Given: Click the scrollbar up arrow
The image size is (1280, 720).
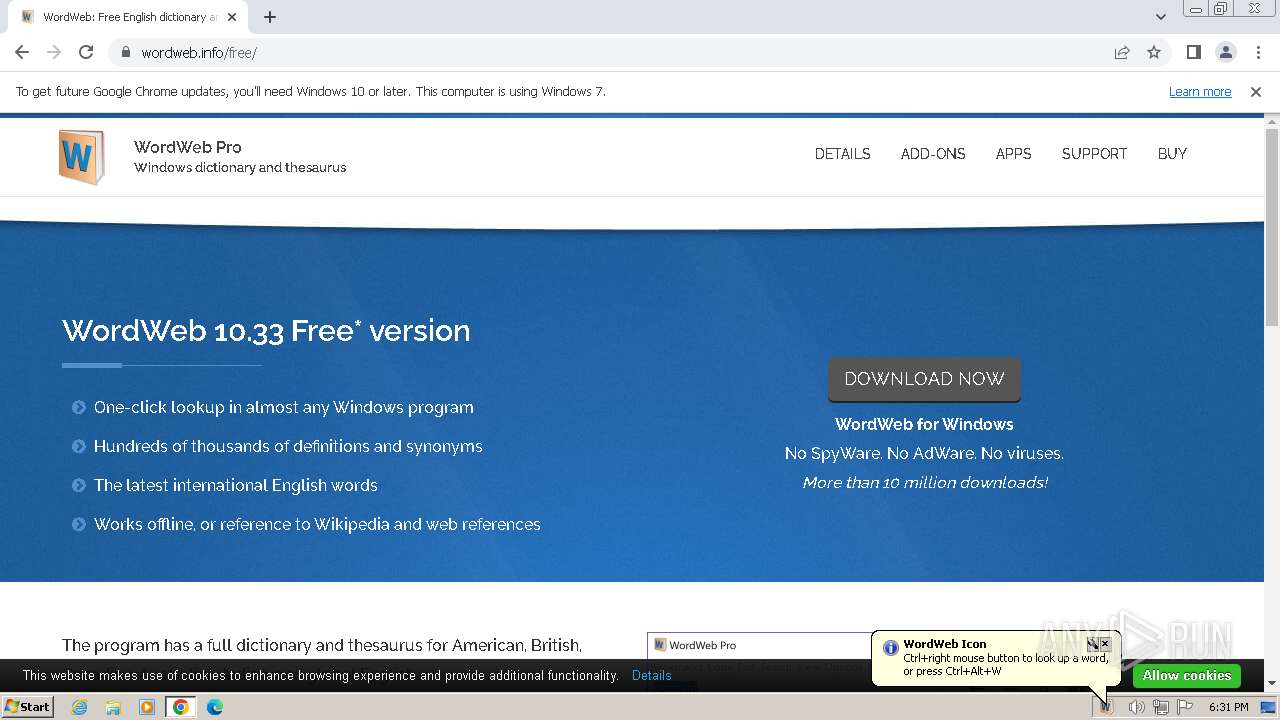Looking at the screenshot, I should point(1272,121).
